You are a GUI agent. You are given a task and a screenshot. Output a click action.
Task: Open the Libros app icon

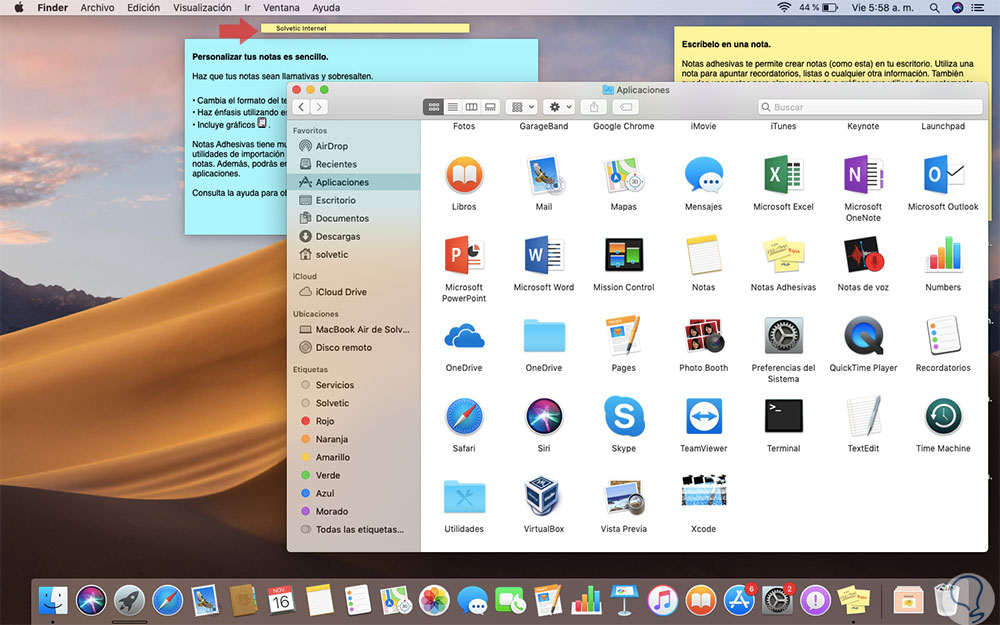click(464, 175)
